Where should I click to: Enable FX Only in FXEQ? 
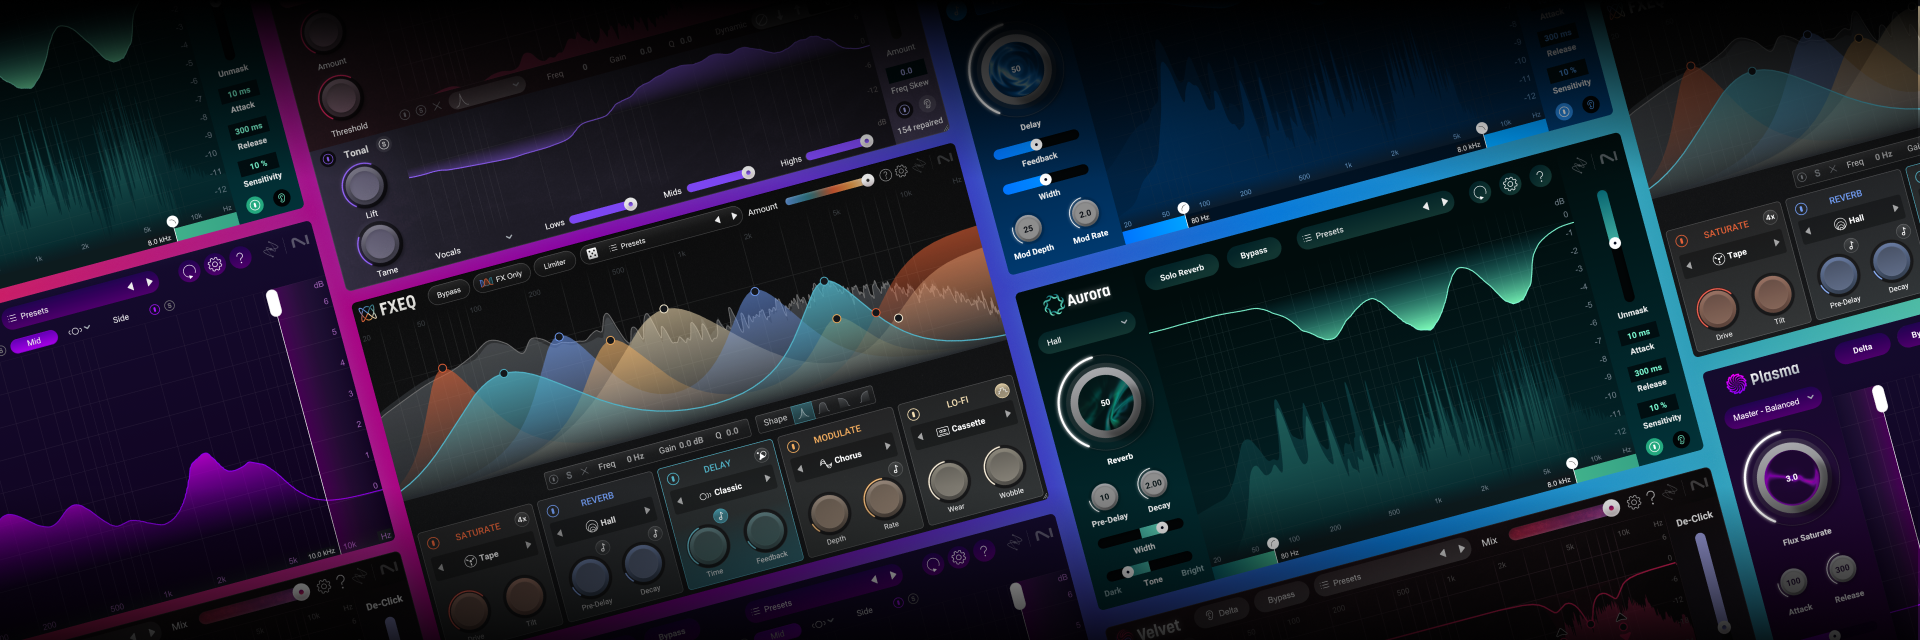501,279
